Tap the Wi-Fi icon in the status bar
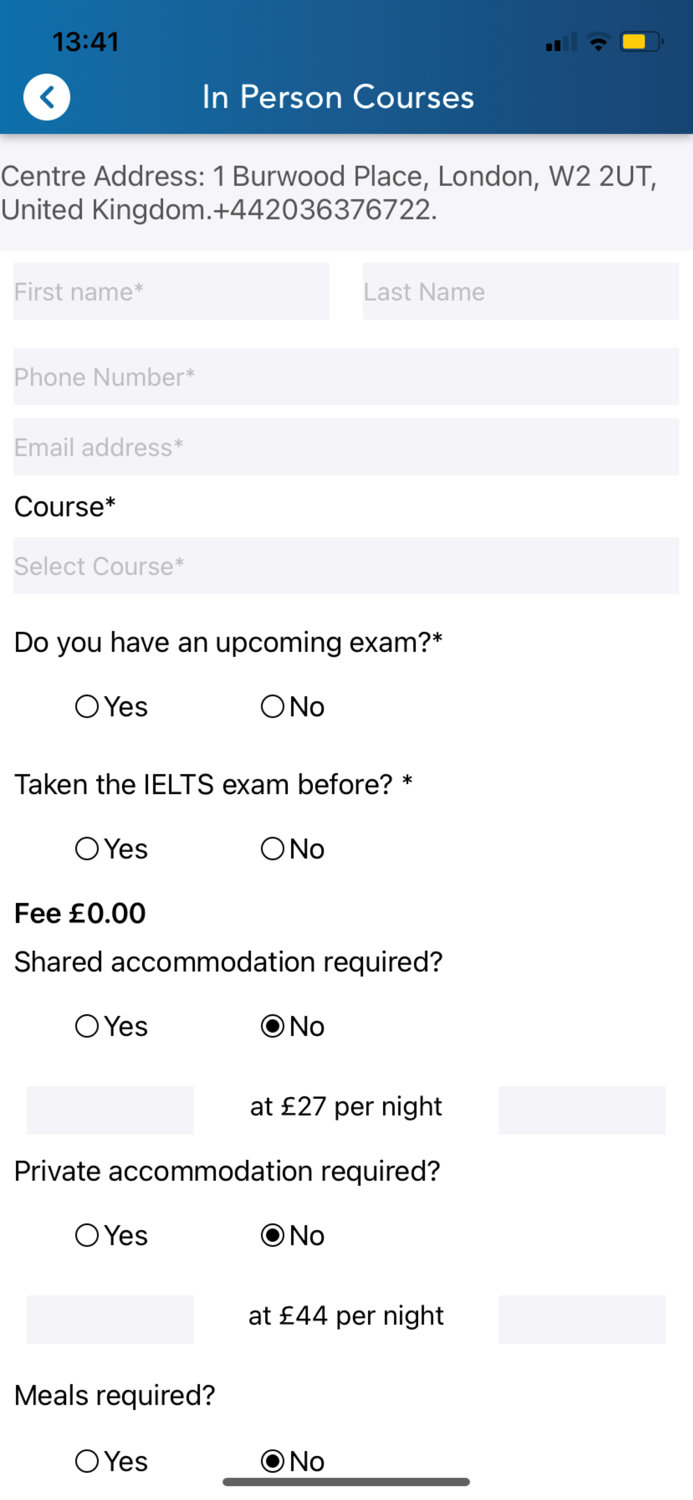 597,42
